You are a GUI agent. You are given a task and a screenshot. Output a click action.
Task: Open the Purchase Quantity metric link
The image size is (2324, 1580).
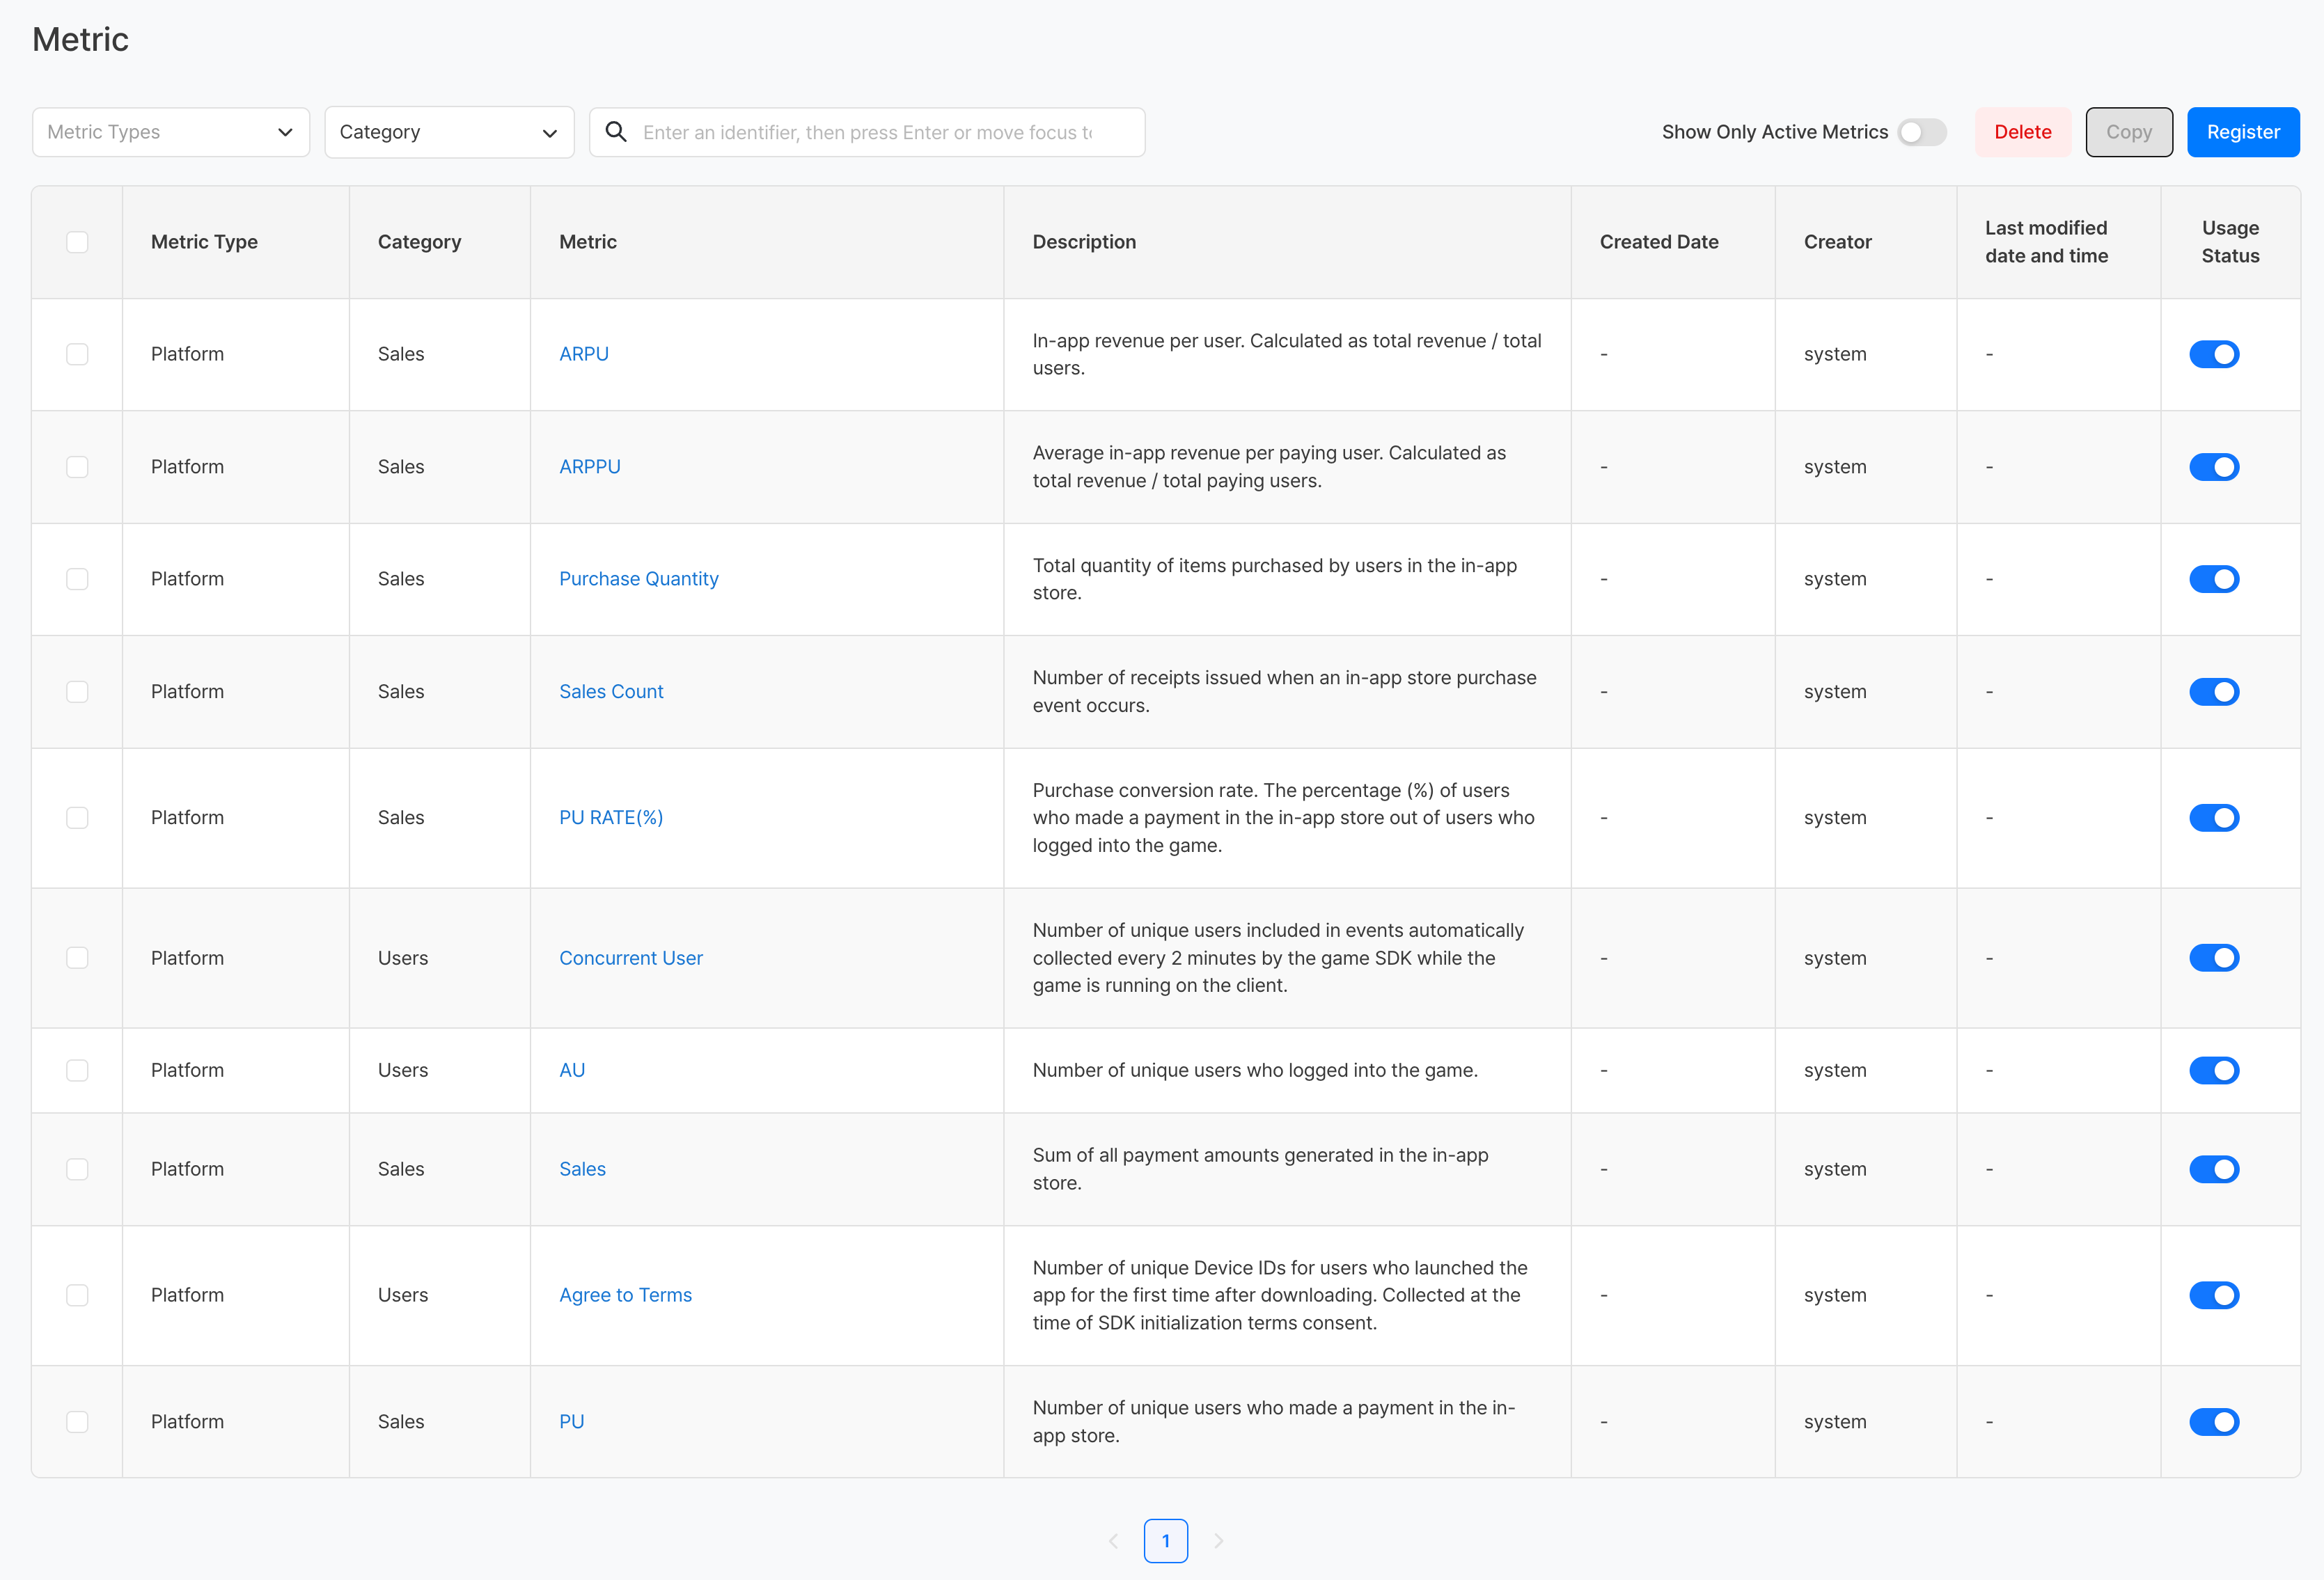[638, 579]
